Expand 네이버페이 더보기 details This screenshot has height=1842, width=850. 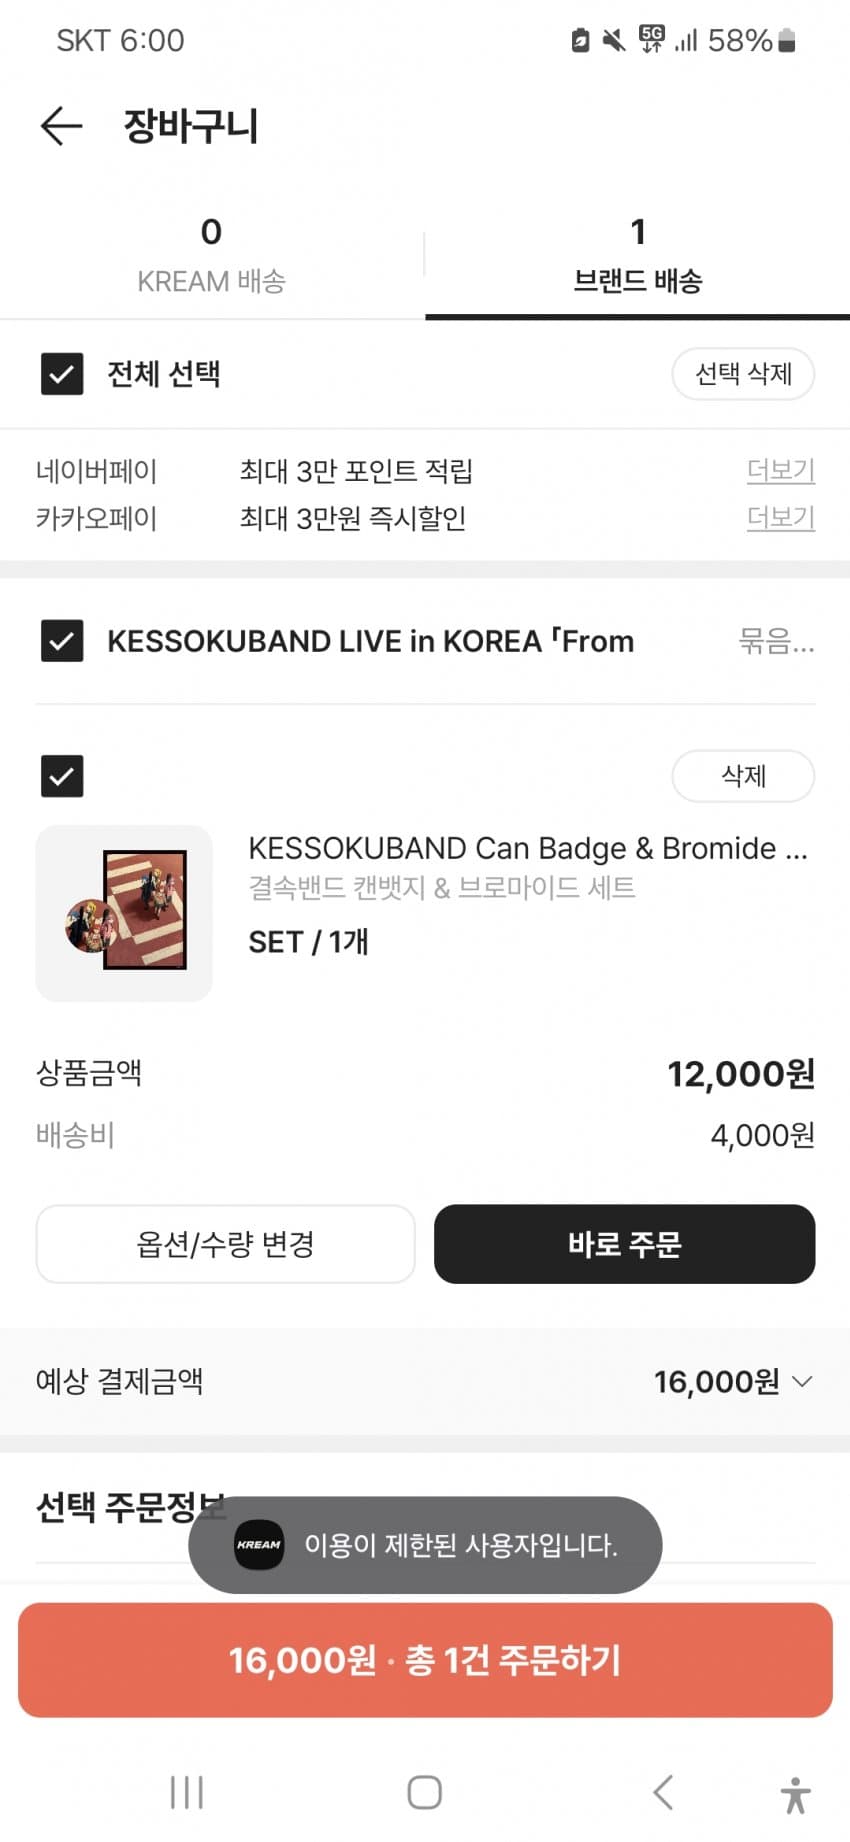tap(780, 470)
